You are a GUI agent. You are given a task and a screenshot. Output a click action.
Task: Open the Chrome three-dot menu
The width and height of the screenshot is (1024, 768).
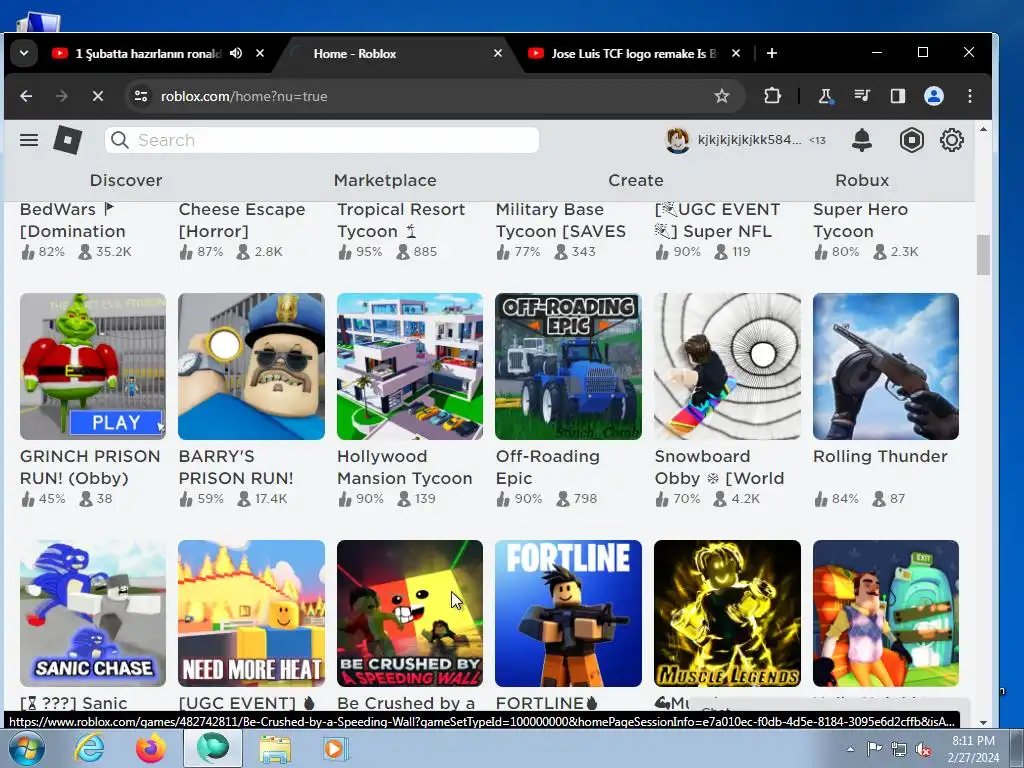(x=970, y=96)
